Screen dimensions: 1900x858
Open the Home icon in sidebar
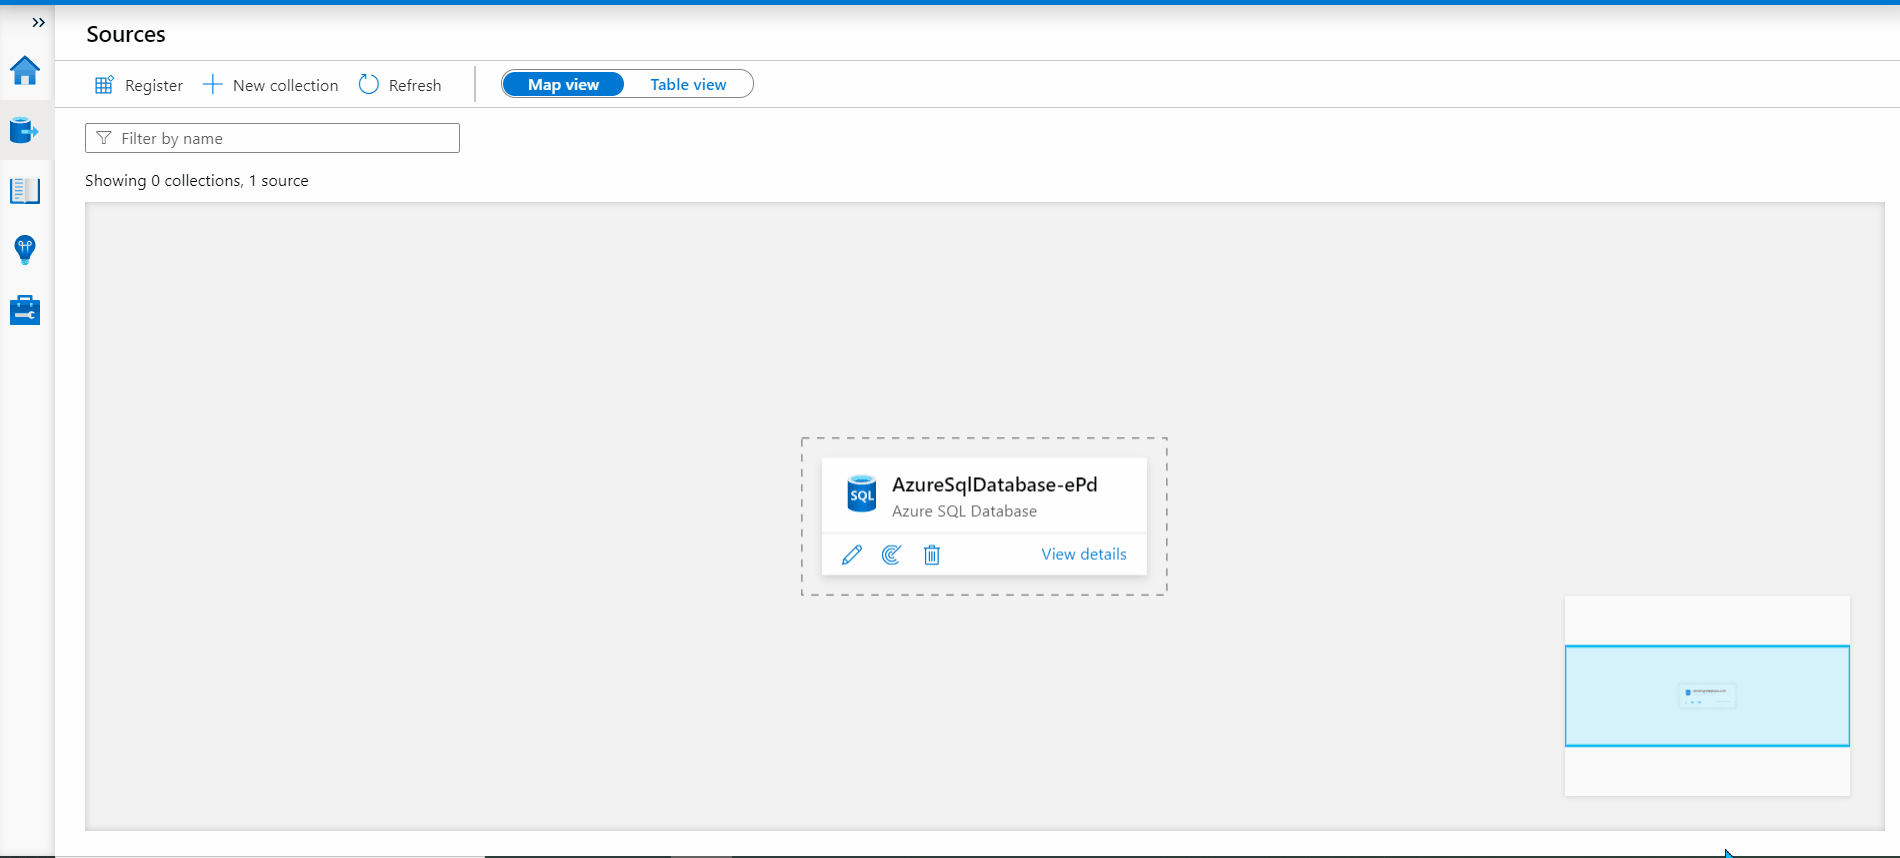25,71
